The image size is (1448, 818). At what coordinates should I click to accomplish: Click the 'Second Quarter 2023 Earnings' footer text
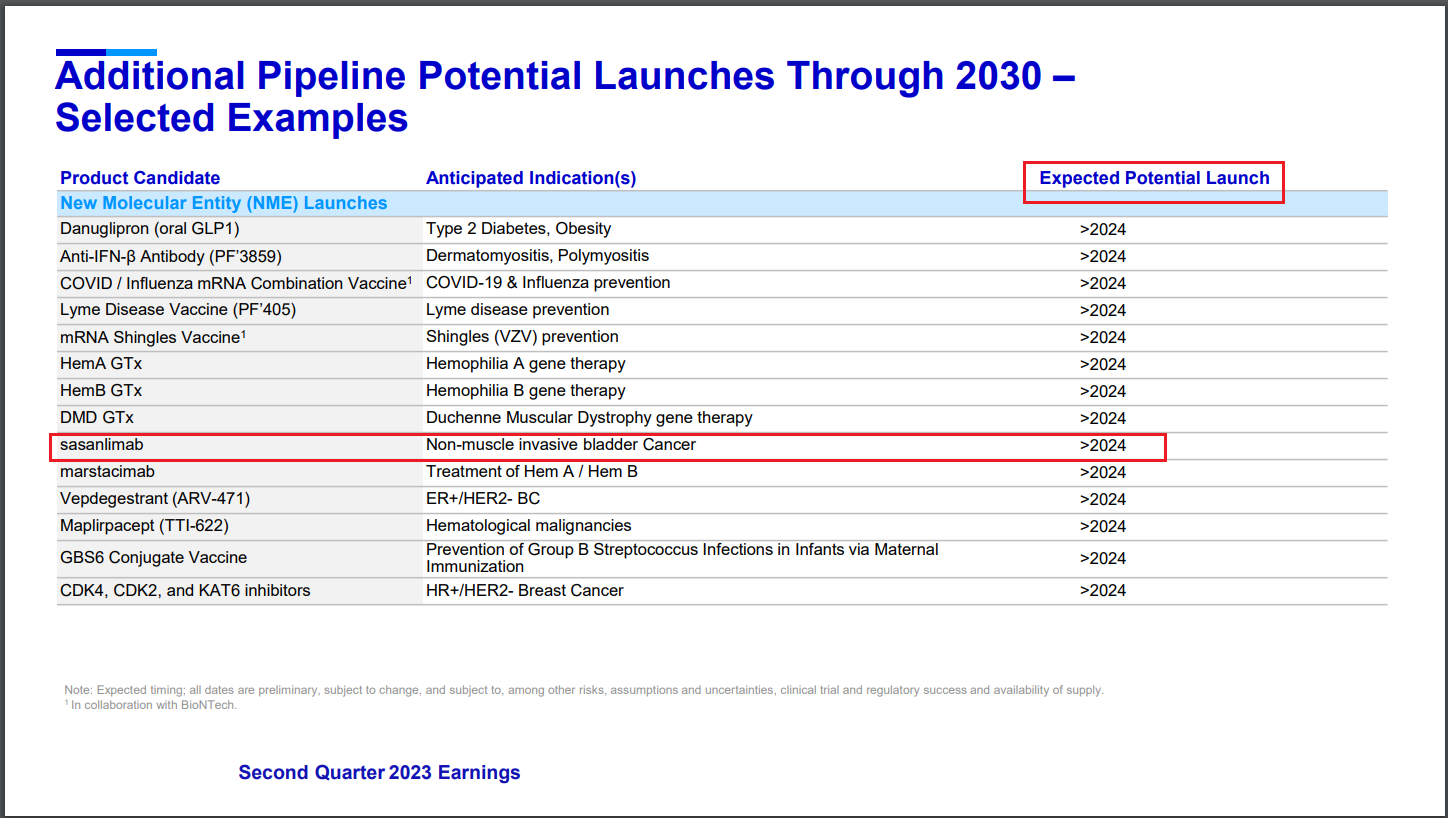coord(379,772)
